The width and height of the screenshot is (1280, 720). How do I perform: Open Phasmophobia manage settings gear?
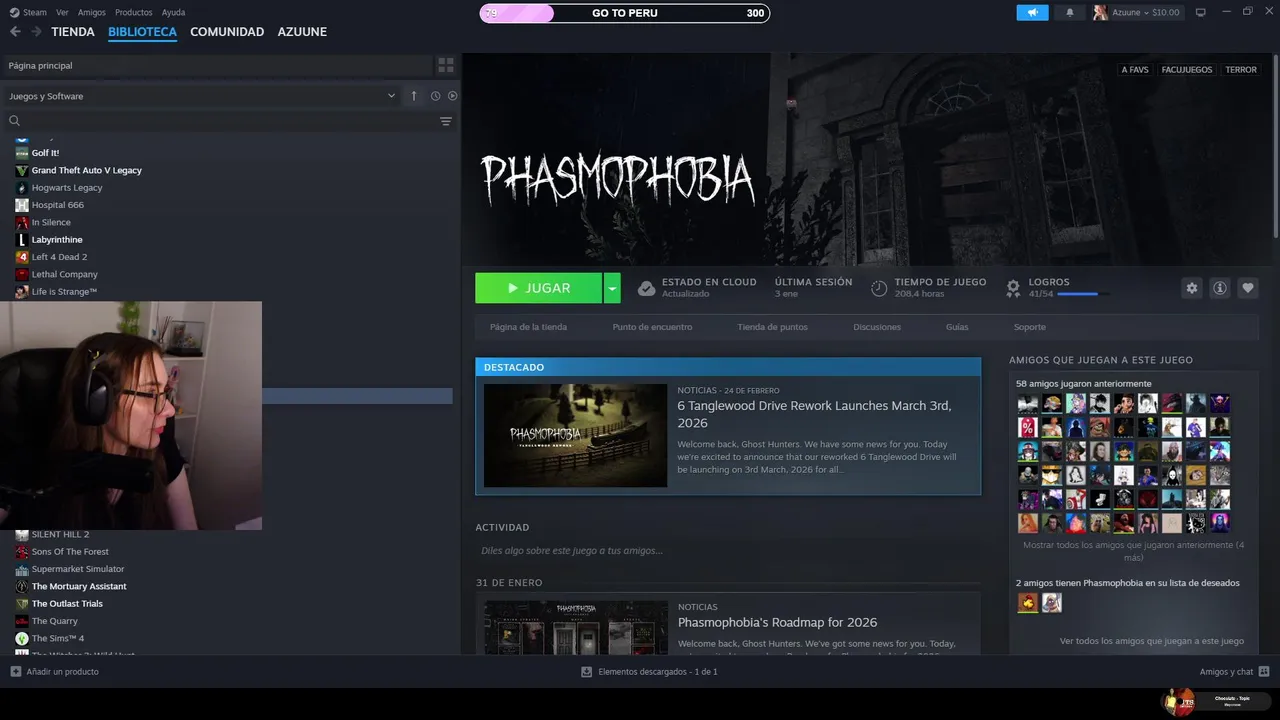[1191, 288]
